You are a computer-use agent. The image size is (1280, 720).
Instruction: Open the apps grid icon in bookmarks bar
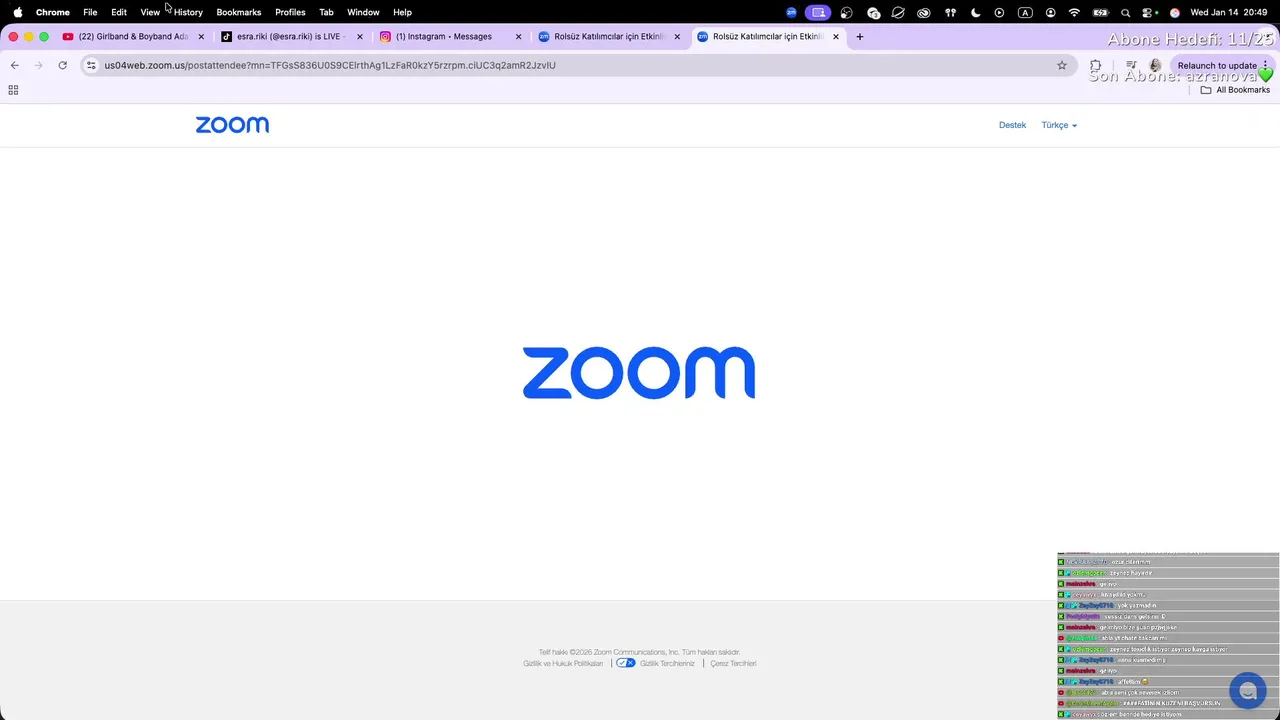(13, 90)
